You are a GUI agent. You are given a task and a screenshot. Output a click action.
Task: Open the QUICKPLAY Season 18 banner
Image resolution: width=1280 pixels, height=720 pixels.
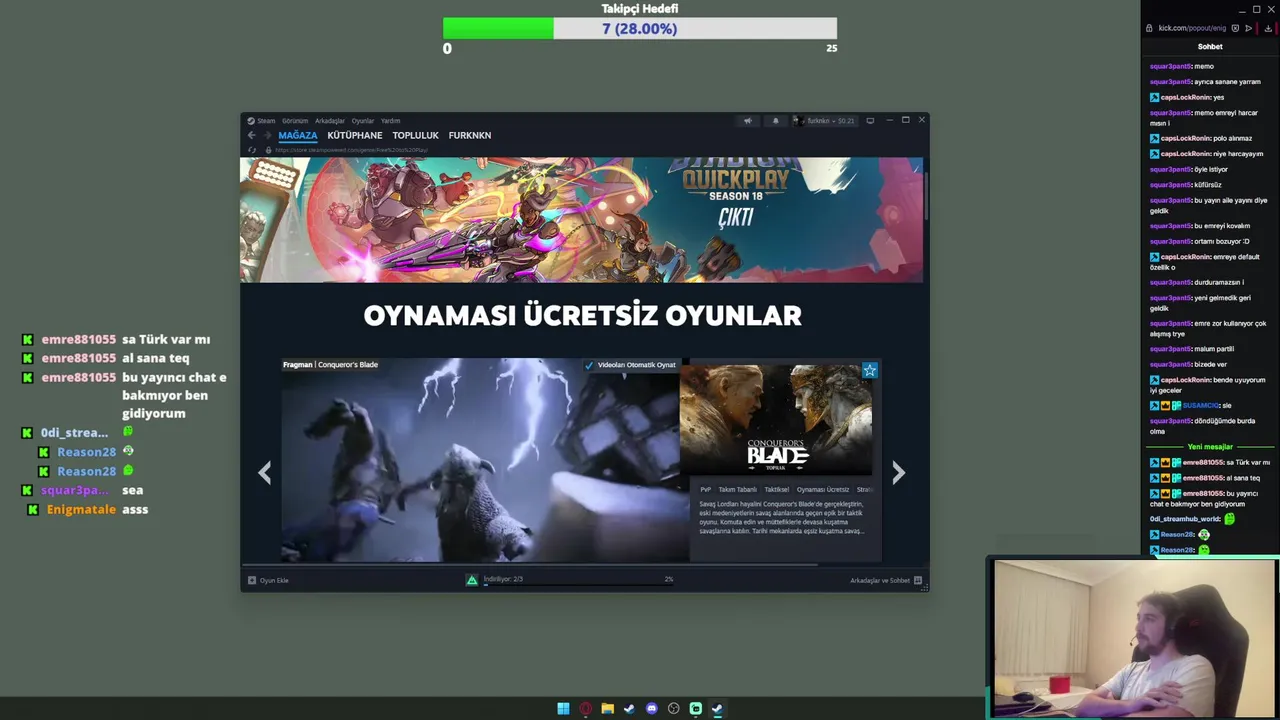581,220
